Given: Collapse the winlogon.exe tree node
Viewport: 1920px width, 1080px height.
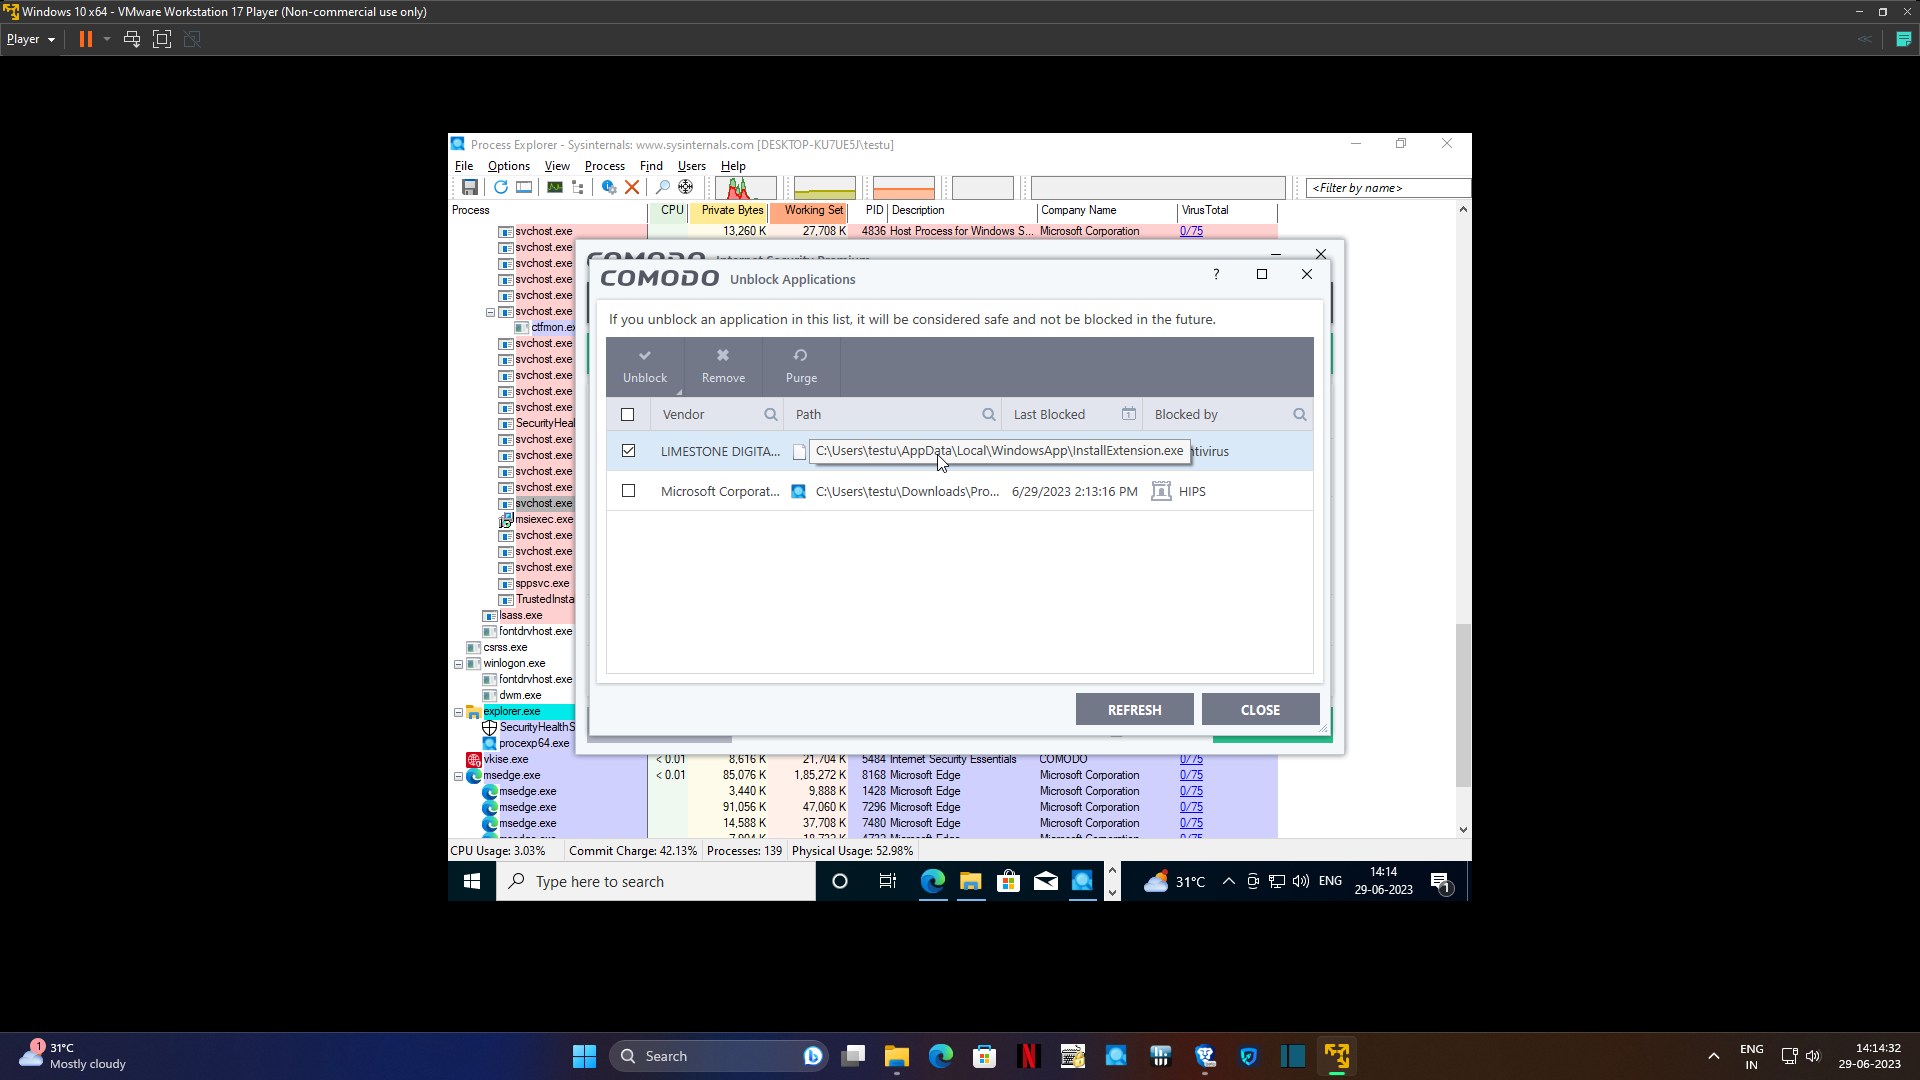Looking at the screenshot, I should [x=459, y=664].
